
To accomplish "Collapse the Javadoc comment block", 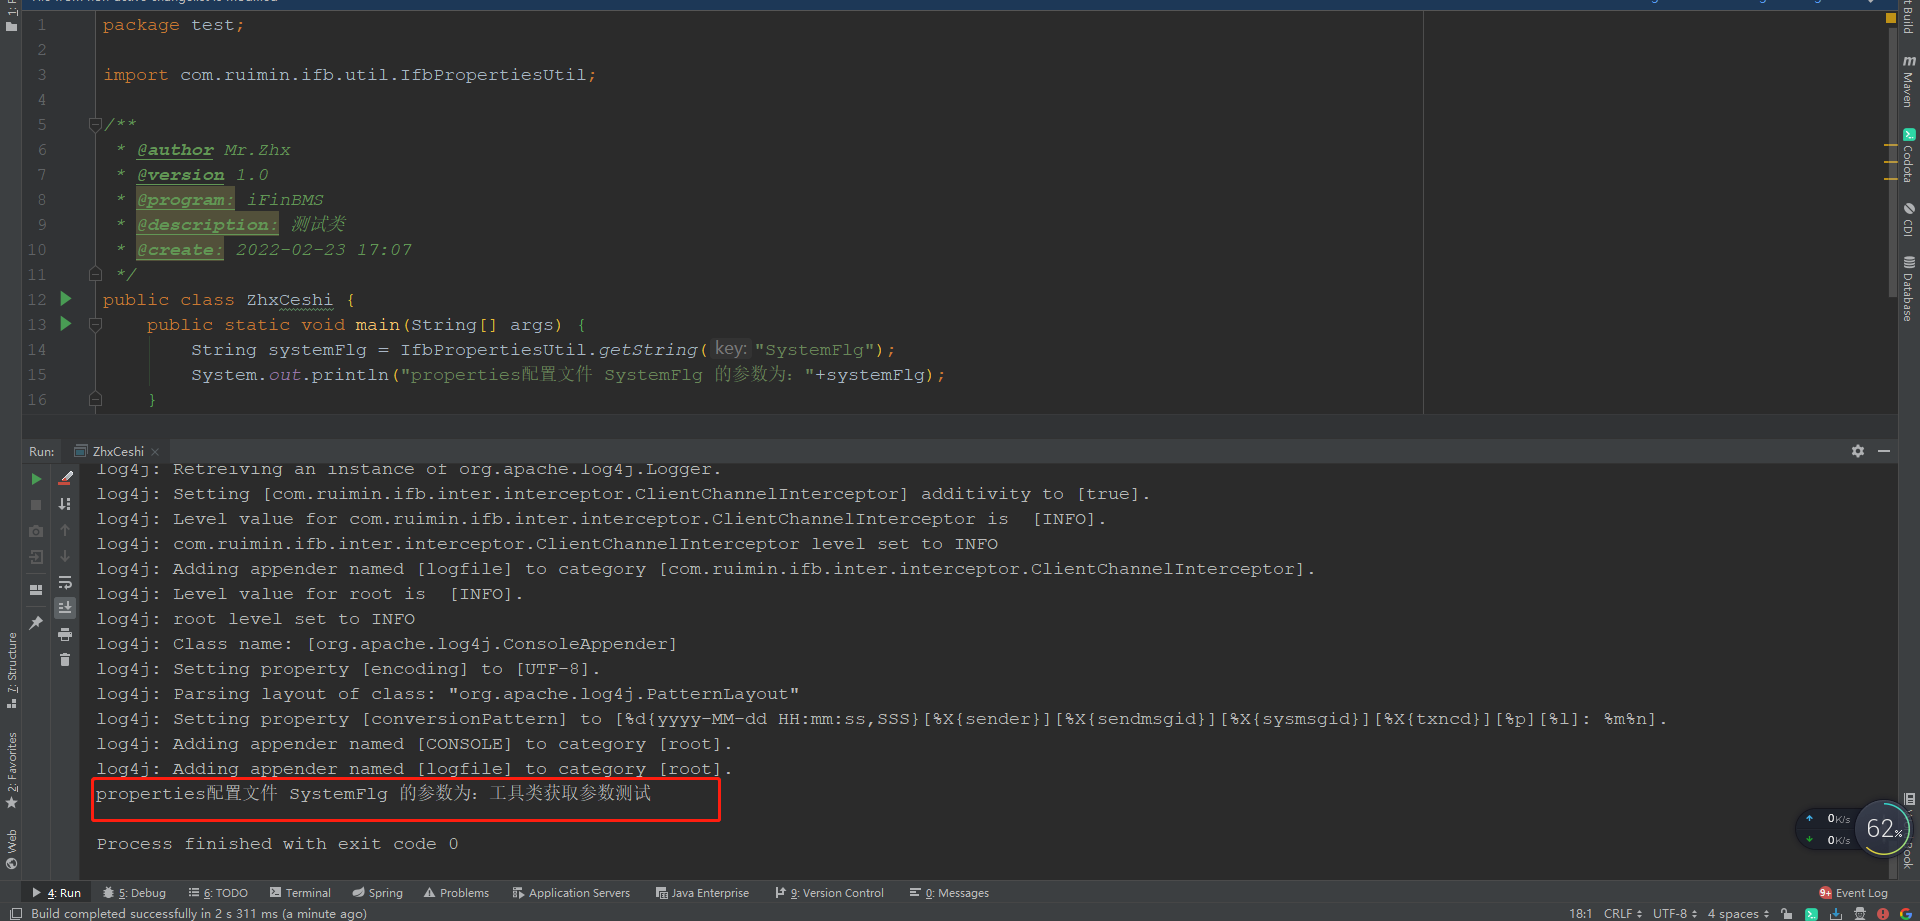I will 95,124.
